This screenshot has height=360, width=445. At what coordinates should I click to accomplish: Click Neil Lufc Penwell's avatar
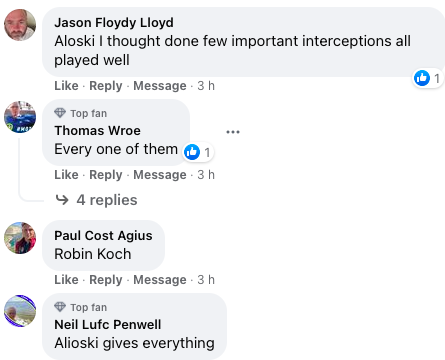tap(20, 311)
